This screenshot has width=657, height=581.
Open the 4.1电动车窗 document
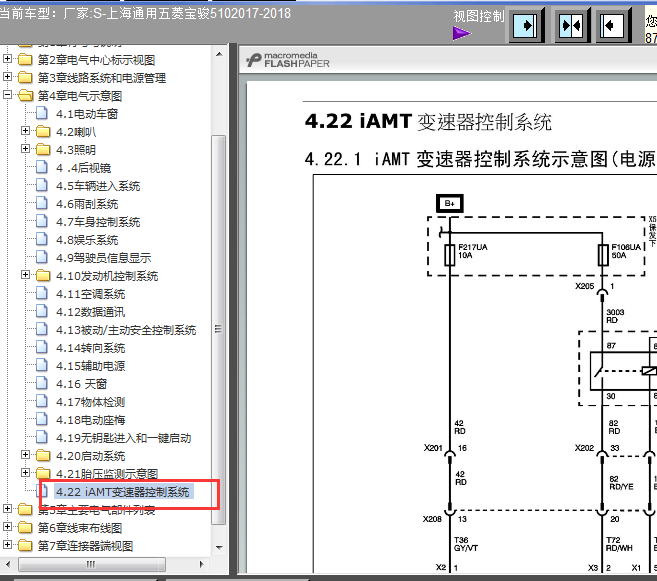tap(87, 114)
